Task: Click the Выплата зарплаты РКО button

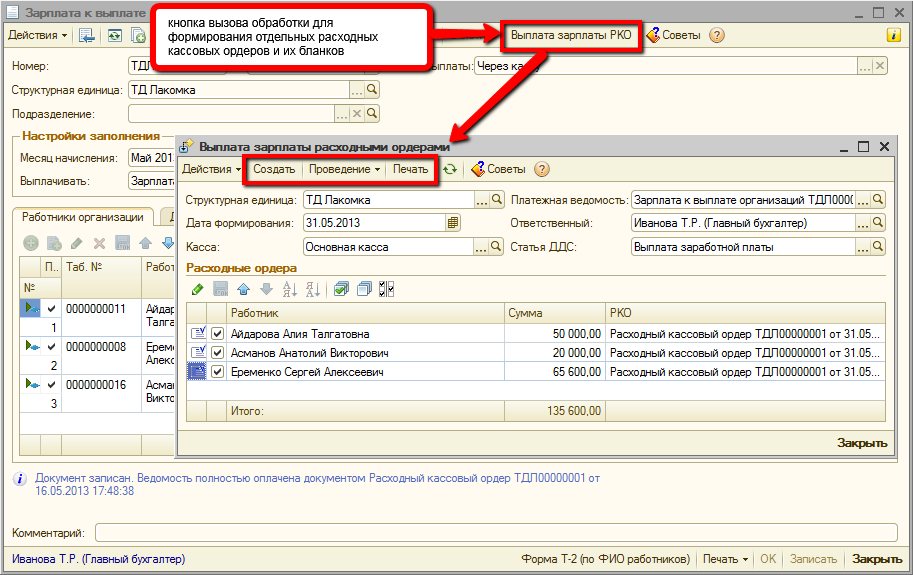Action: click(x=570, y=35)
